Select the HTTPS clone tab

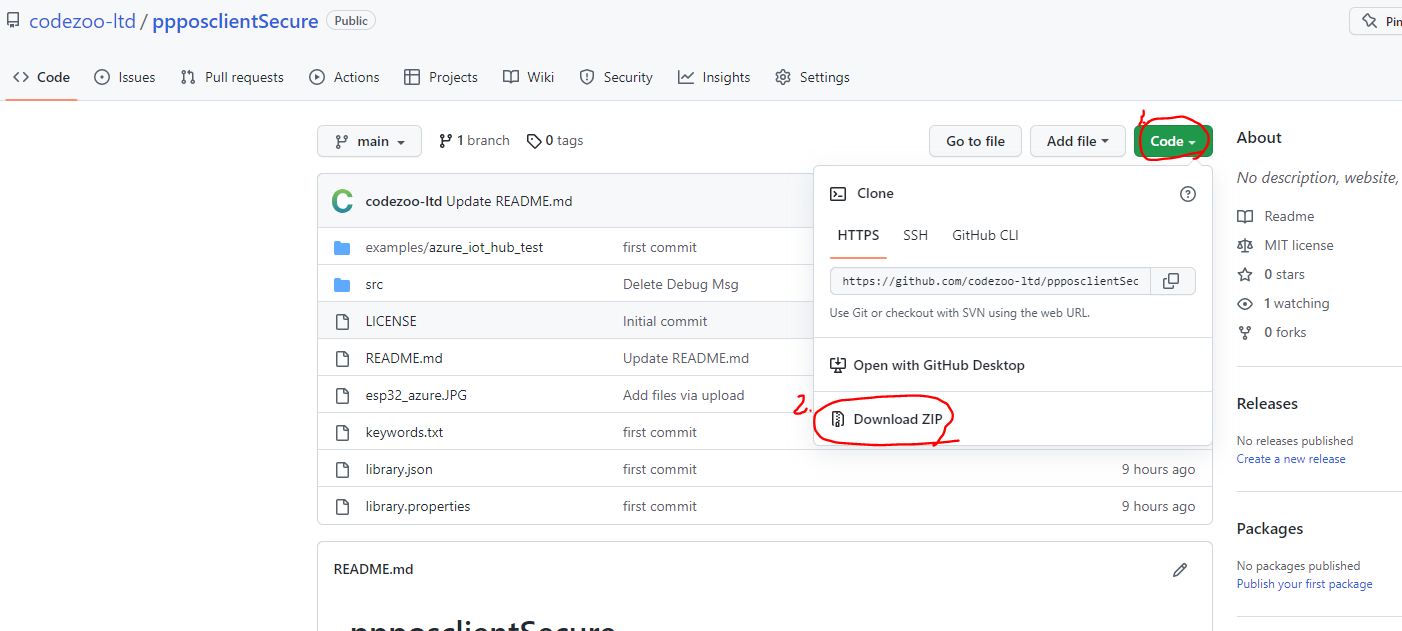click(858, 235)
